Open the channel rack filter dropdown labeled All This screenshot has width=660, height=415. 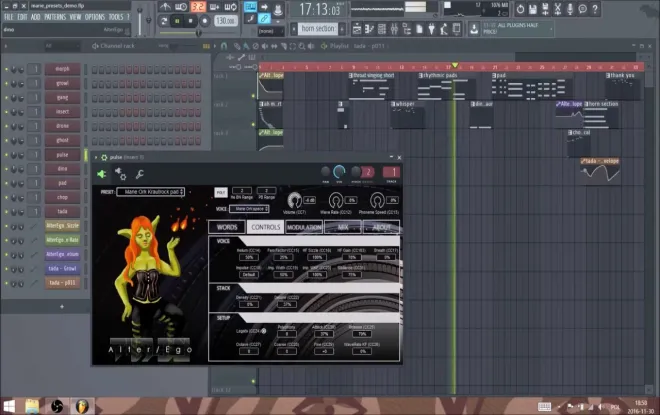[x=61, y=46]
